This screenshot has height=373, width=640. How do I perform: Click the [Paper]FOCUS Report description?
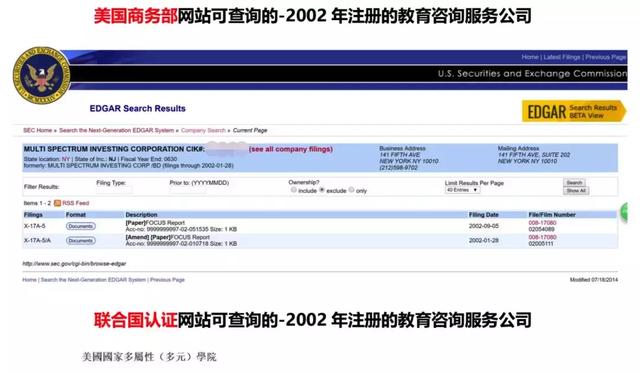[x=155, y=223]
